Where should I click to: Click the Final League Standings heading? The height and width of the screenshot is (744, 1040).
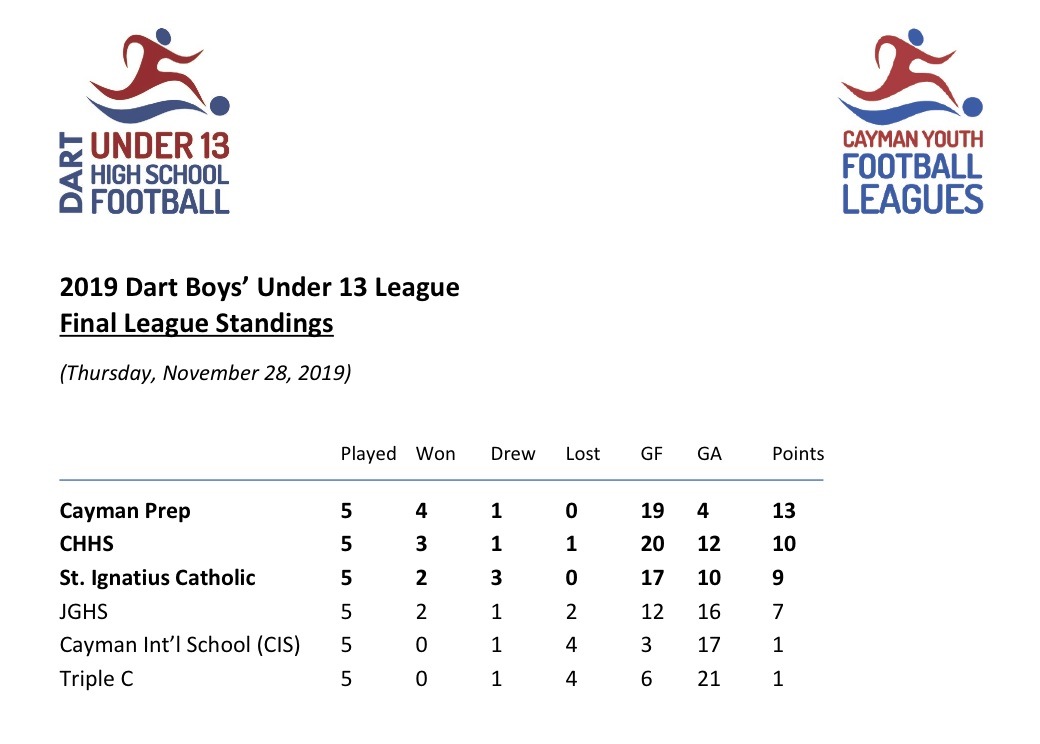click(x=197, y=324)
